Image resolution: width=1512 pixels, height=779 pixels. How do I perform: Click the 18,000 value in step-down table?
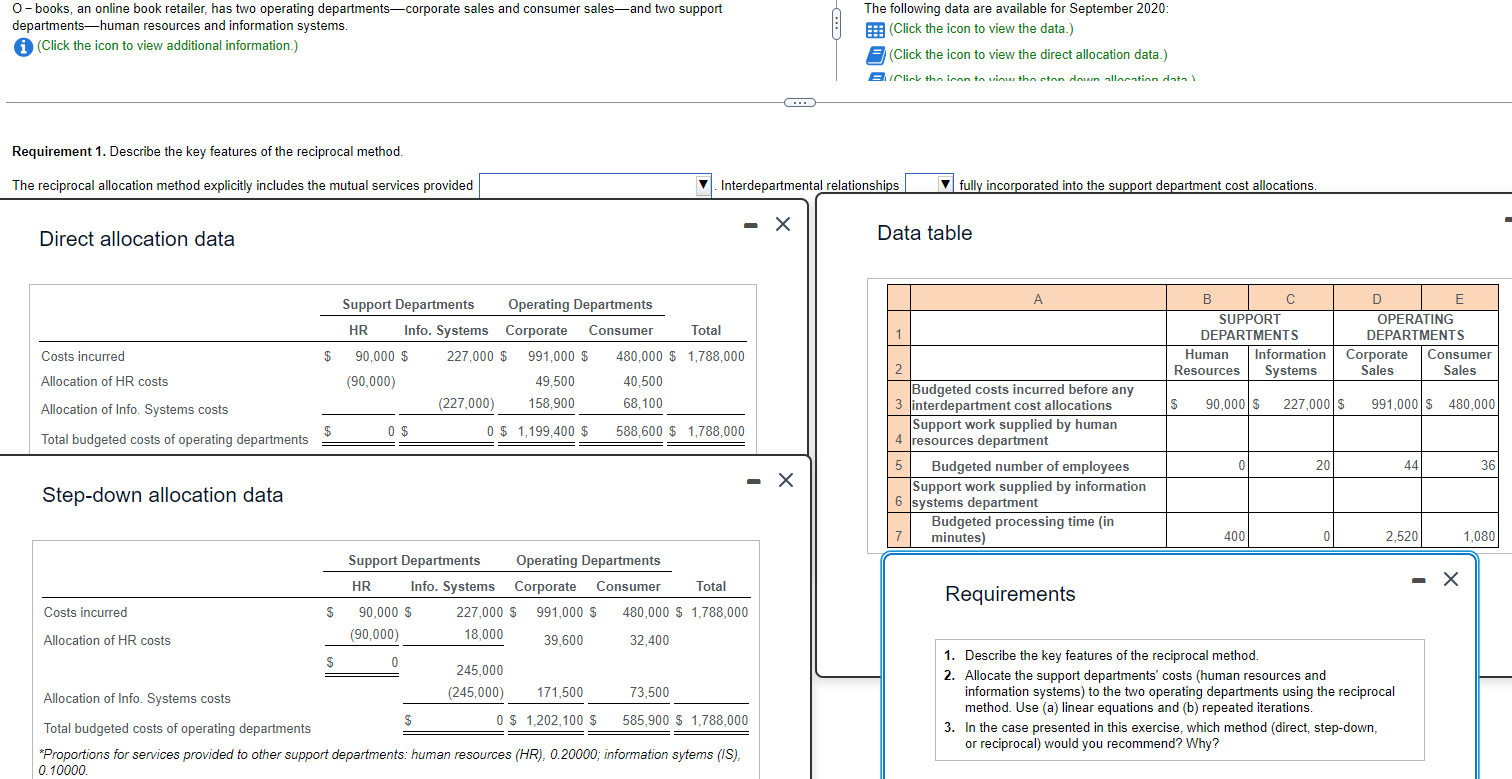point(484,635)
